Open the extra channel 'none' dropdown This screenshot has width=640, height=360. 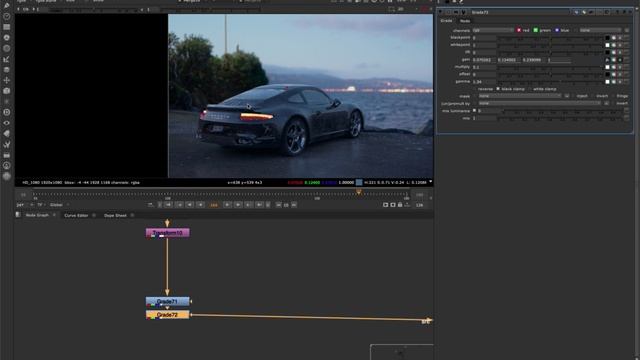point(600,30)
